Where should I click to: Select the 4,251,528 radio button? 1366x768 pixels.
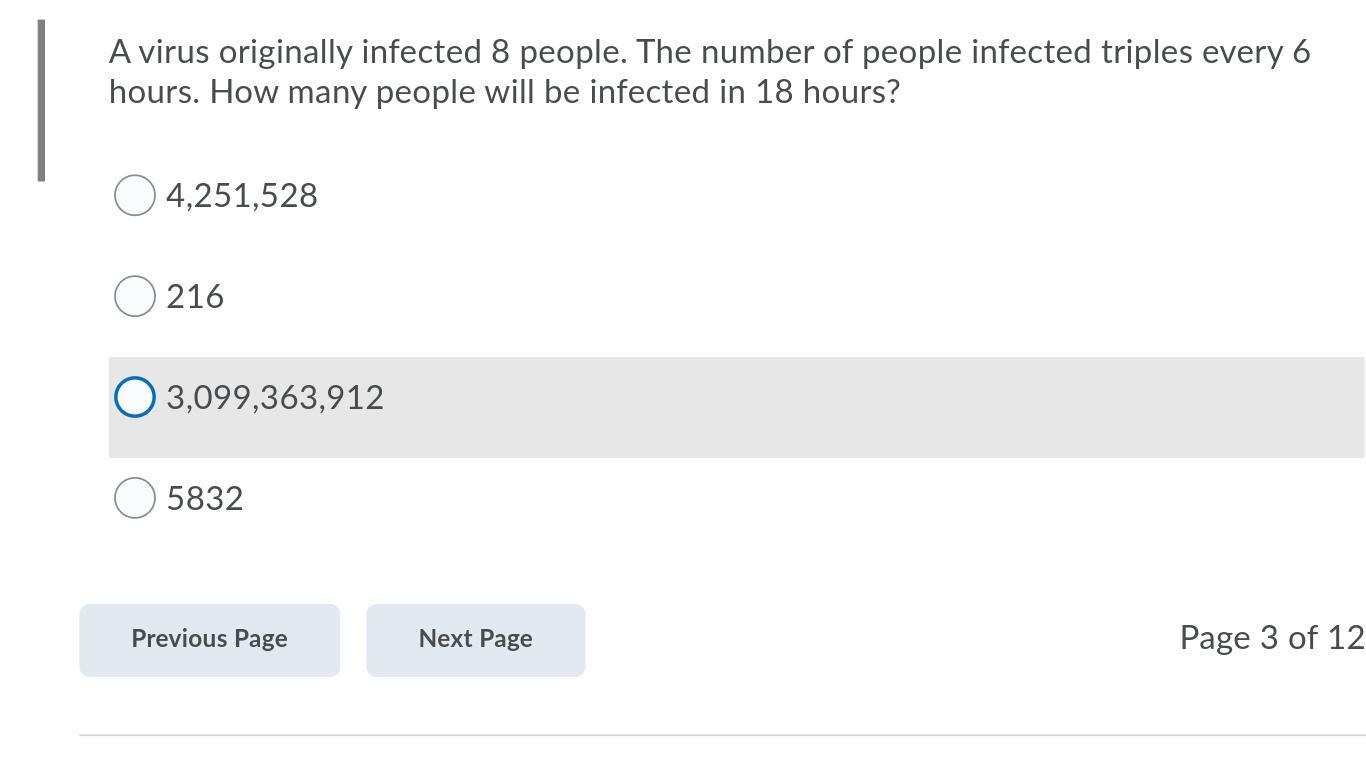point(135,195)
